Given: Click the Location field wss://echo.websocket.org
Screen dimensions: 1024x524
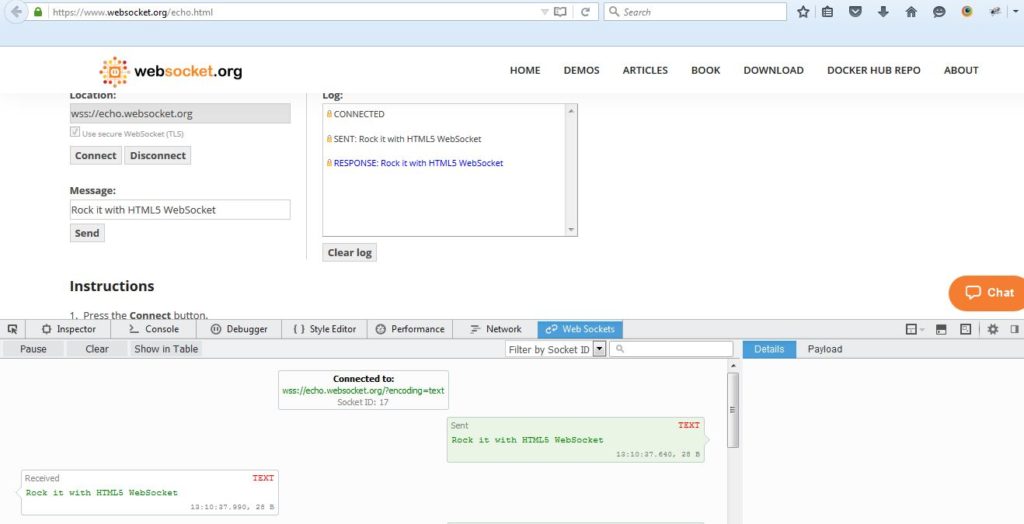Looking at the screenshot, I should 180,114.
